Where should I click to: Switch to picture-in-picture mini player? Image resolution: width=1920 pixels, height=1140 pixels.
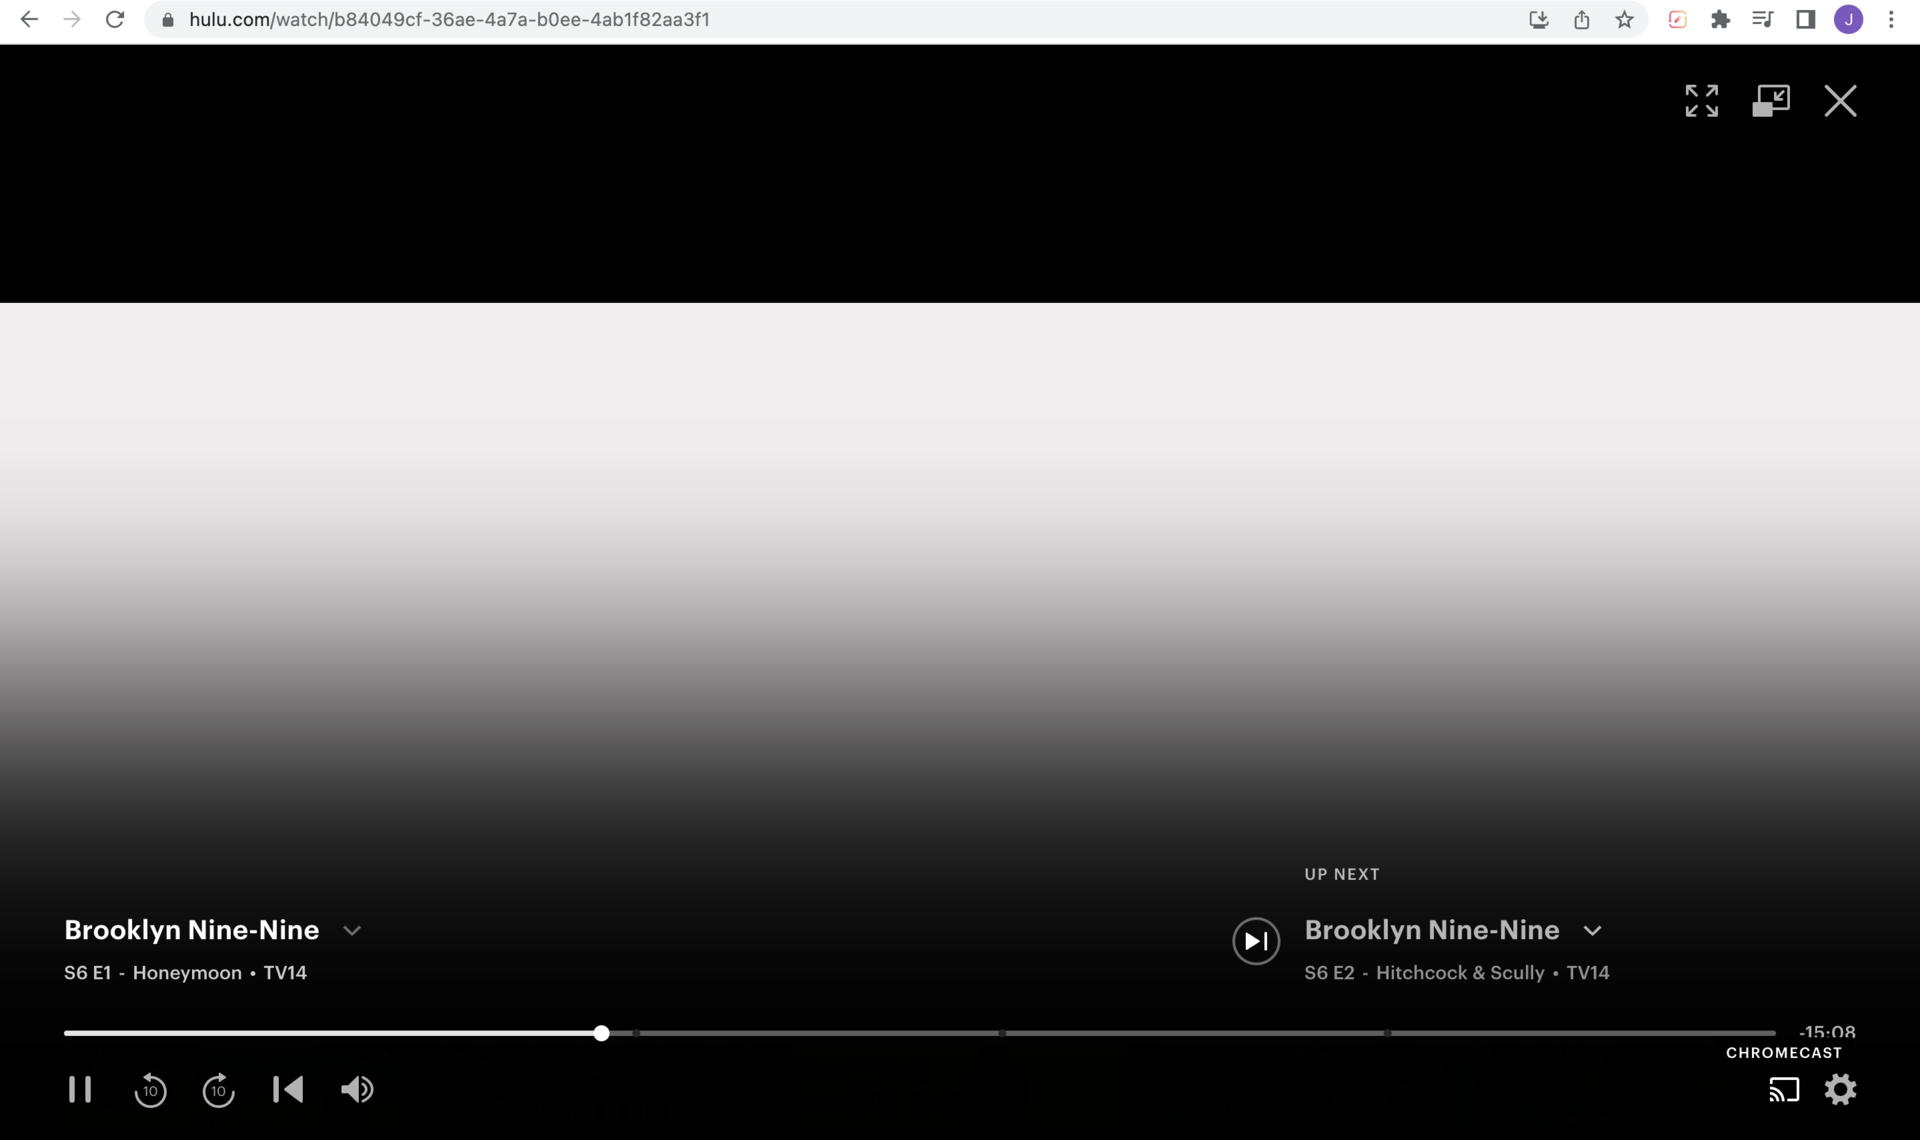click(x=1770, y=101)
